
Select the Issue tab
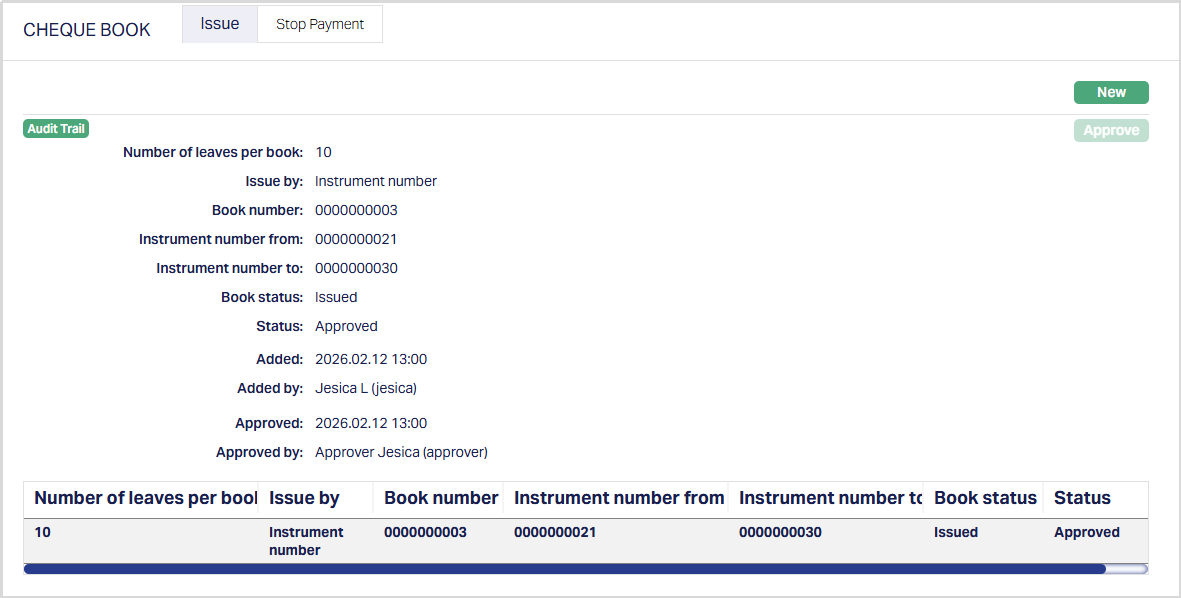tap(219, 24)
